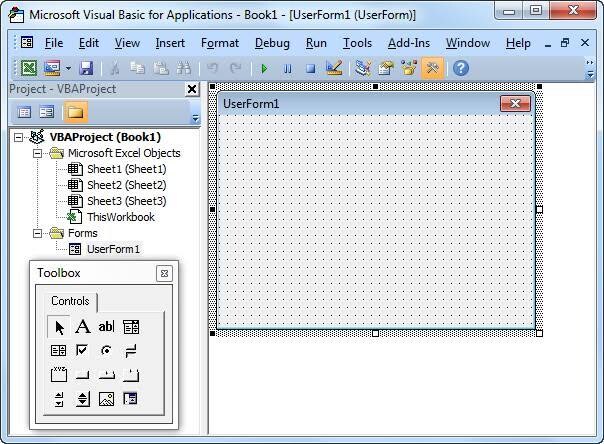Toggle the Toolbox toolbar icon
Screen dimensions: 604x444
[433, 68]
